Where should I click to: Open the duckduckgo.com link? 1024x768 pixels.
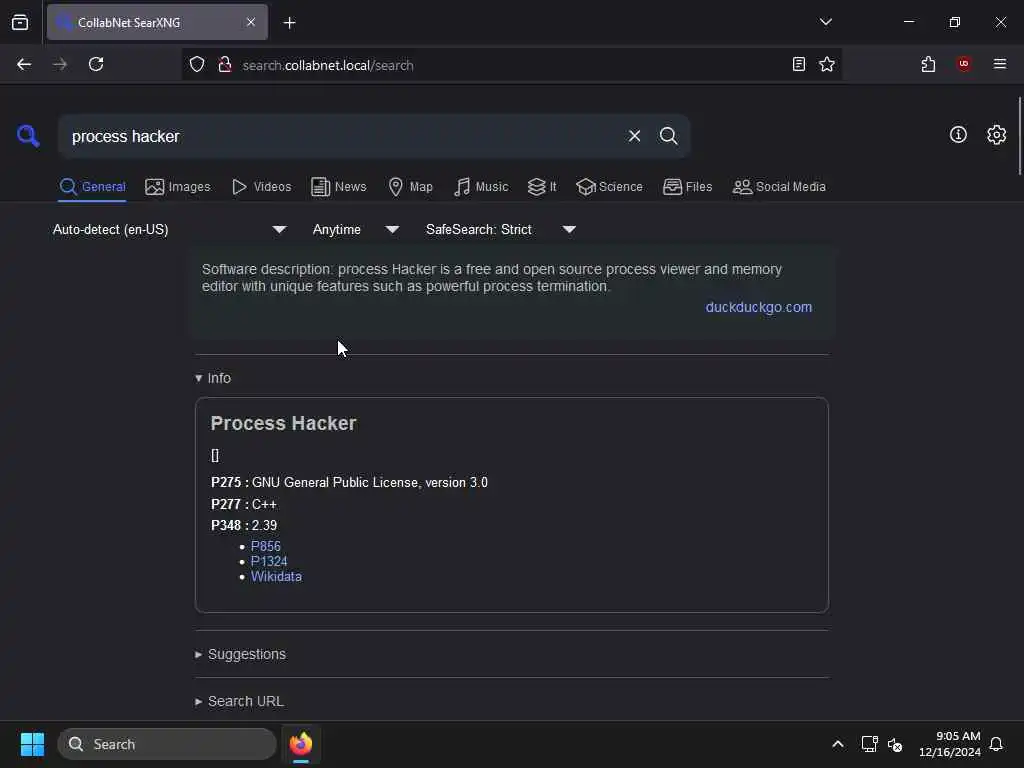758,308
